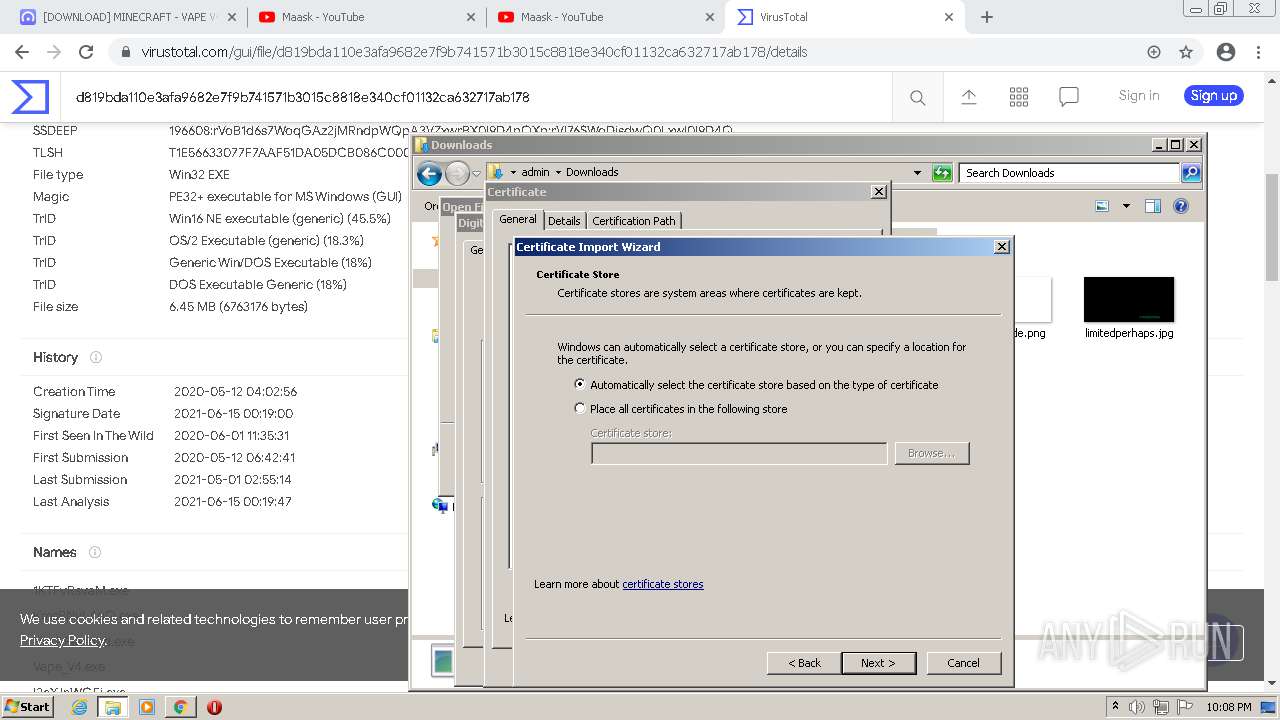This screenshot has height=720, width=1280.
Task: Expand the admin breadcrumb arrow
Action: (x=558, y=172)
